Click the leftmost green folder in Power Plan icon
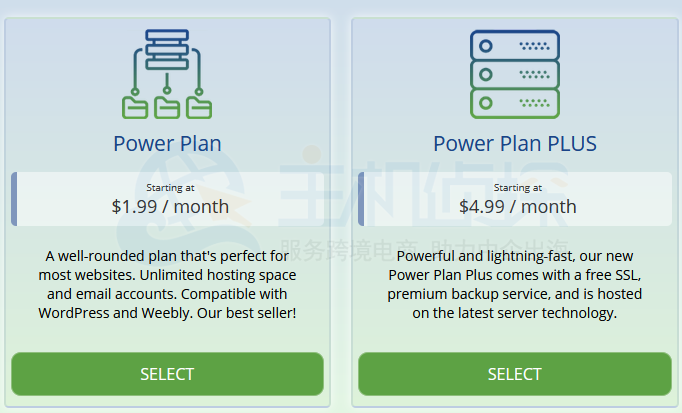Image resolution: width=682 pixels, height=413 pixels. (135, 105)
